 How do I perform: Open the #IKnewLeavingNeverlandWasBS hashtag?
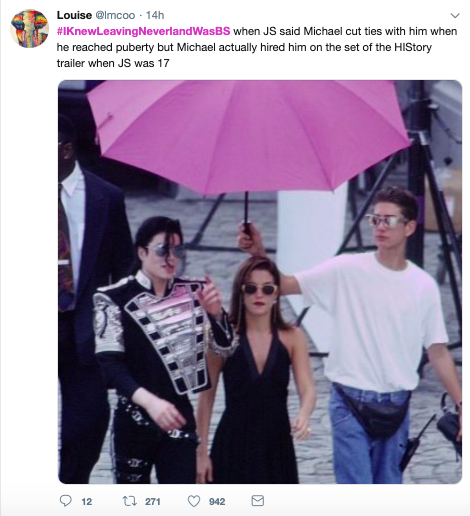coord(143,31)
